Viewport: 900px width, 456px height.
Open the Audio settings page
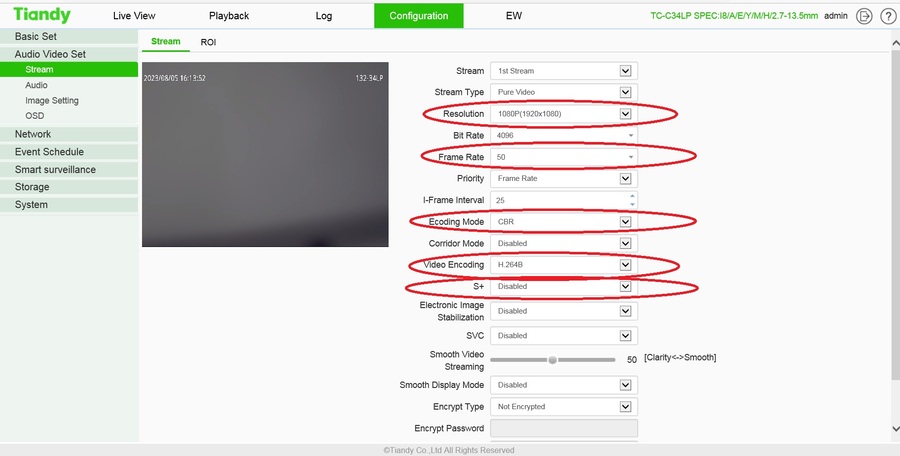click(x=36, y=85)
